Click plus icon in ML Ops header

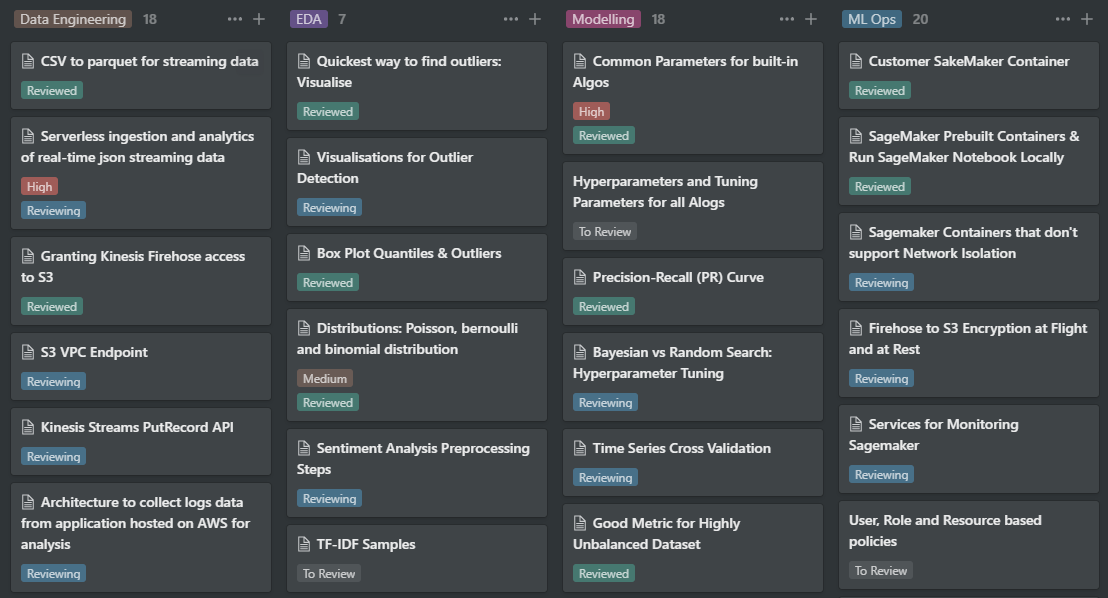point(1087,19)
